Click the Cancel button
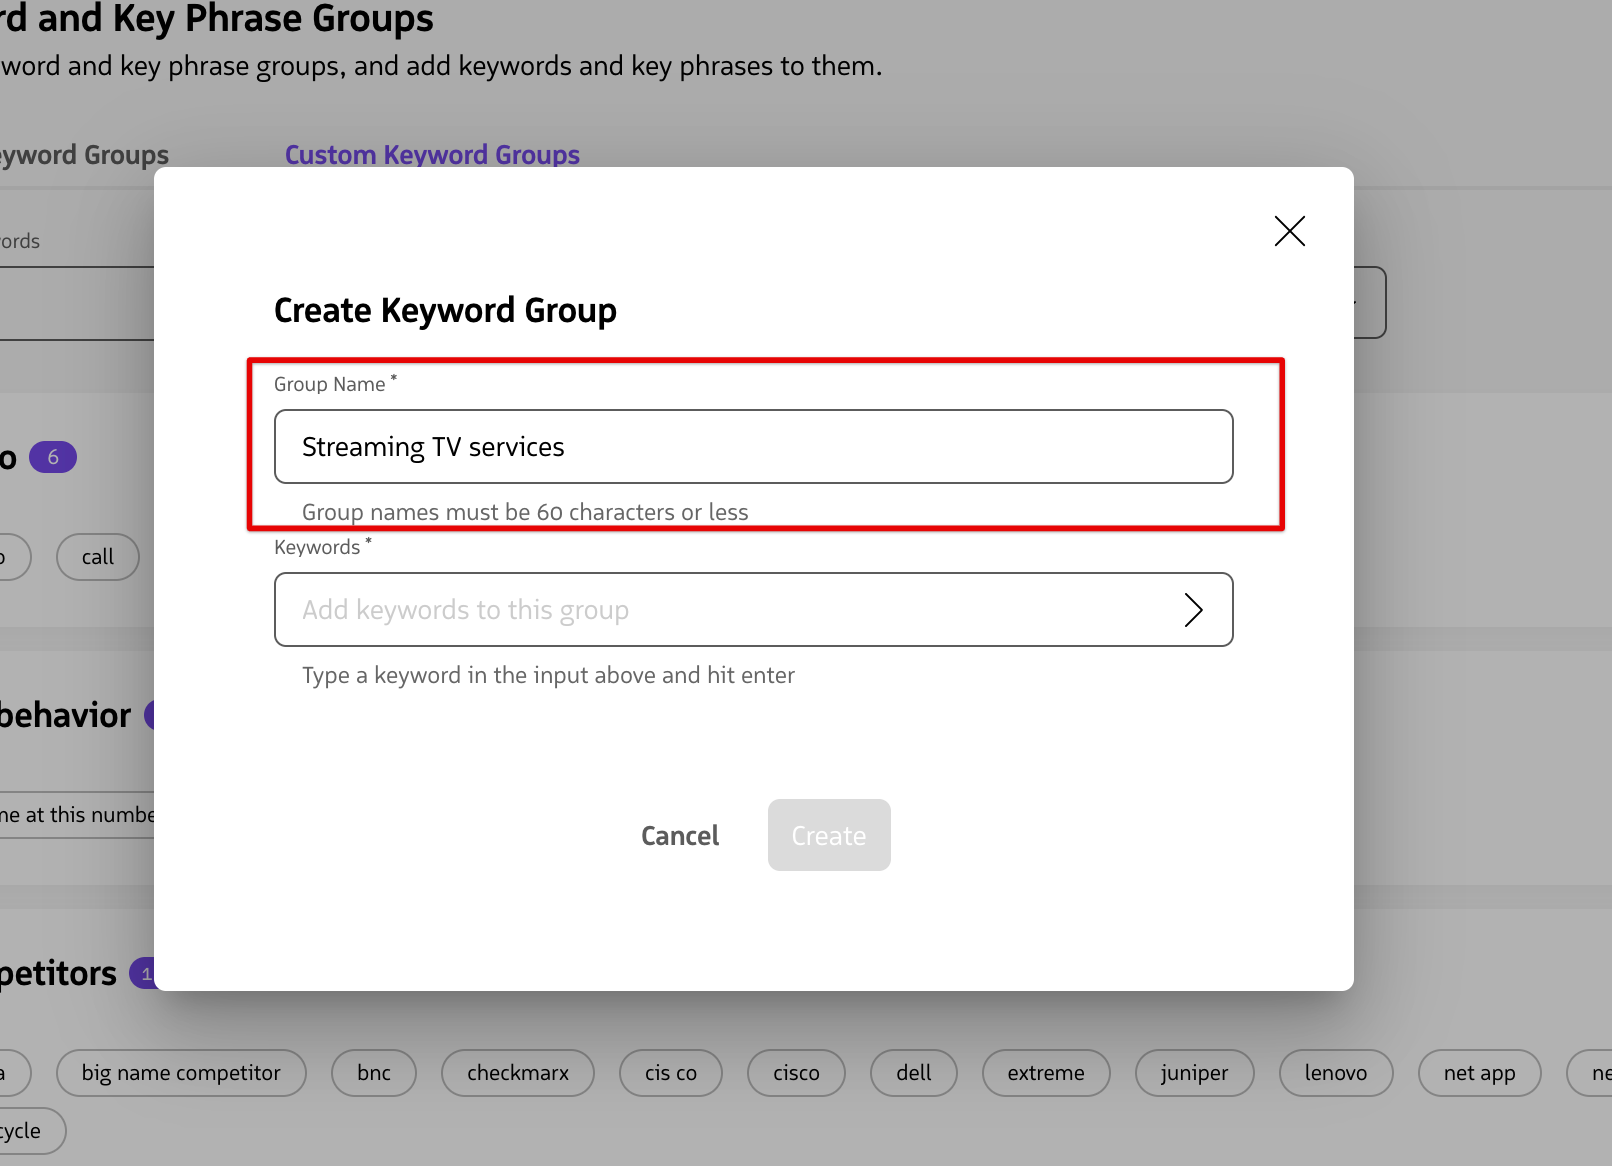Viewport: 1612px width, 1166px height. click(x=680, y=835)
